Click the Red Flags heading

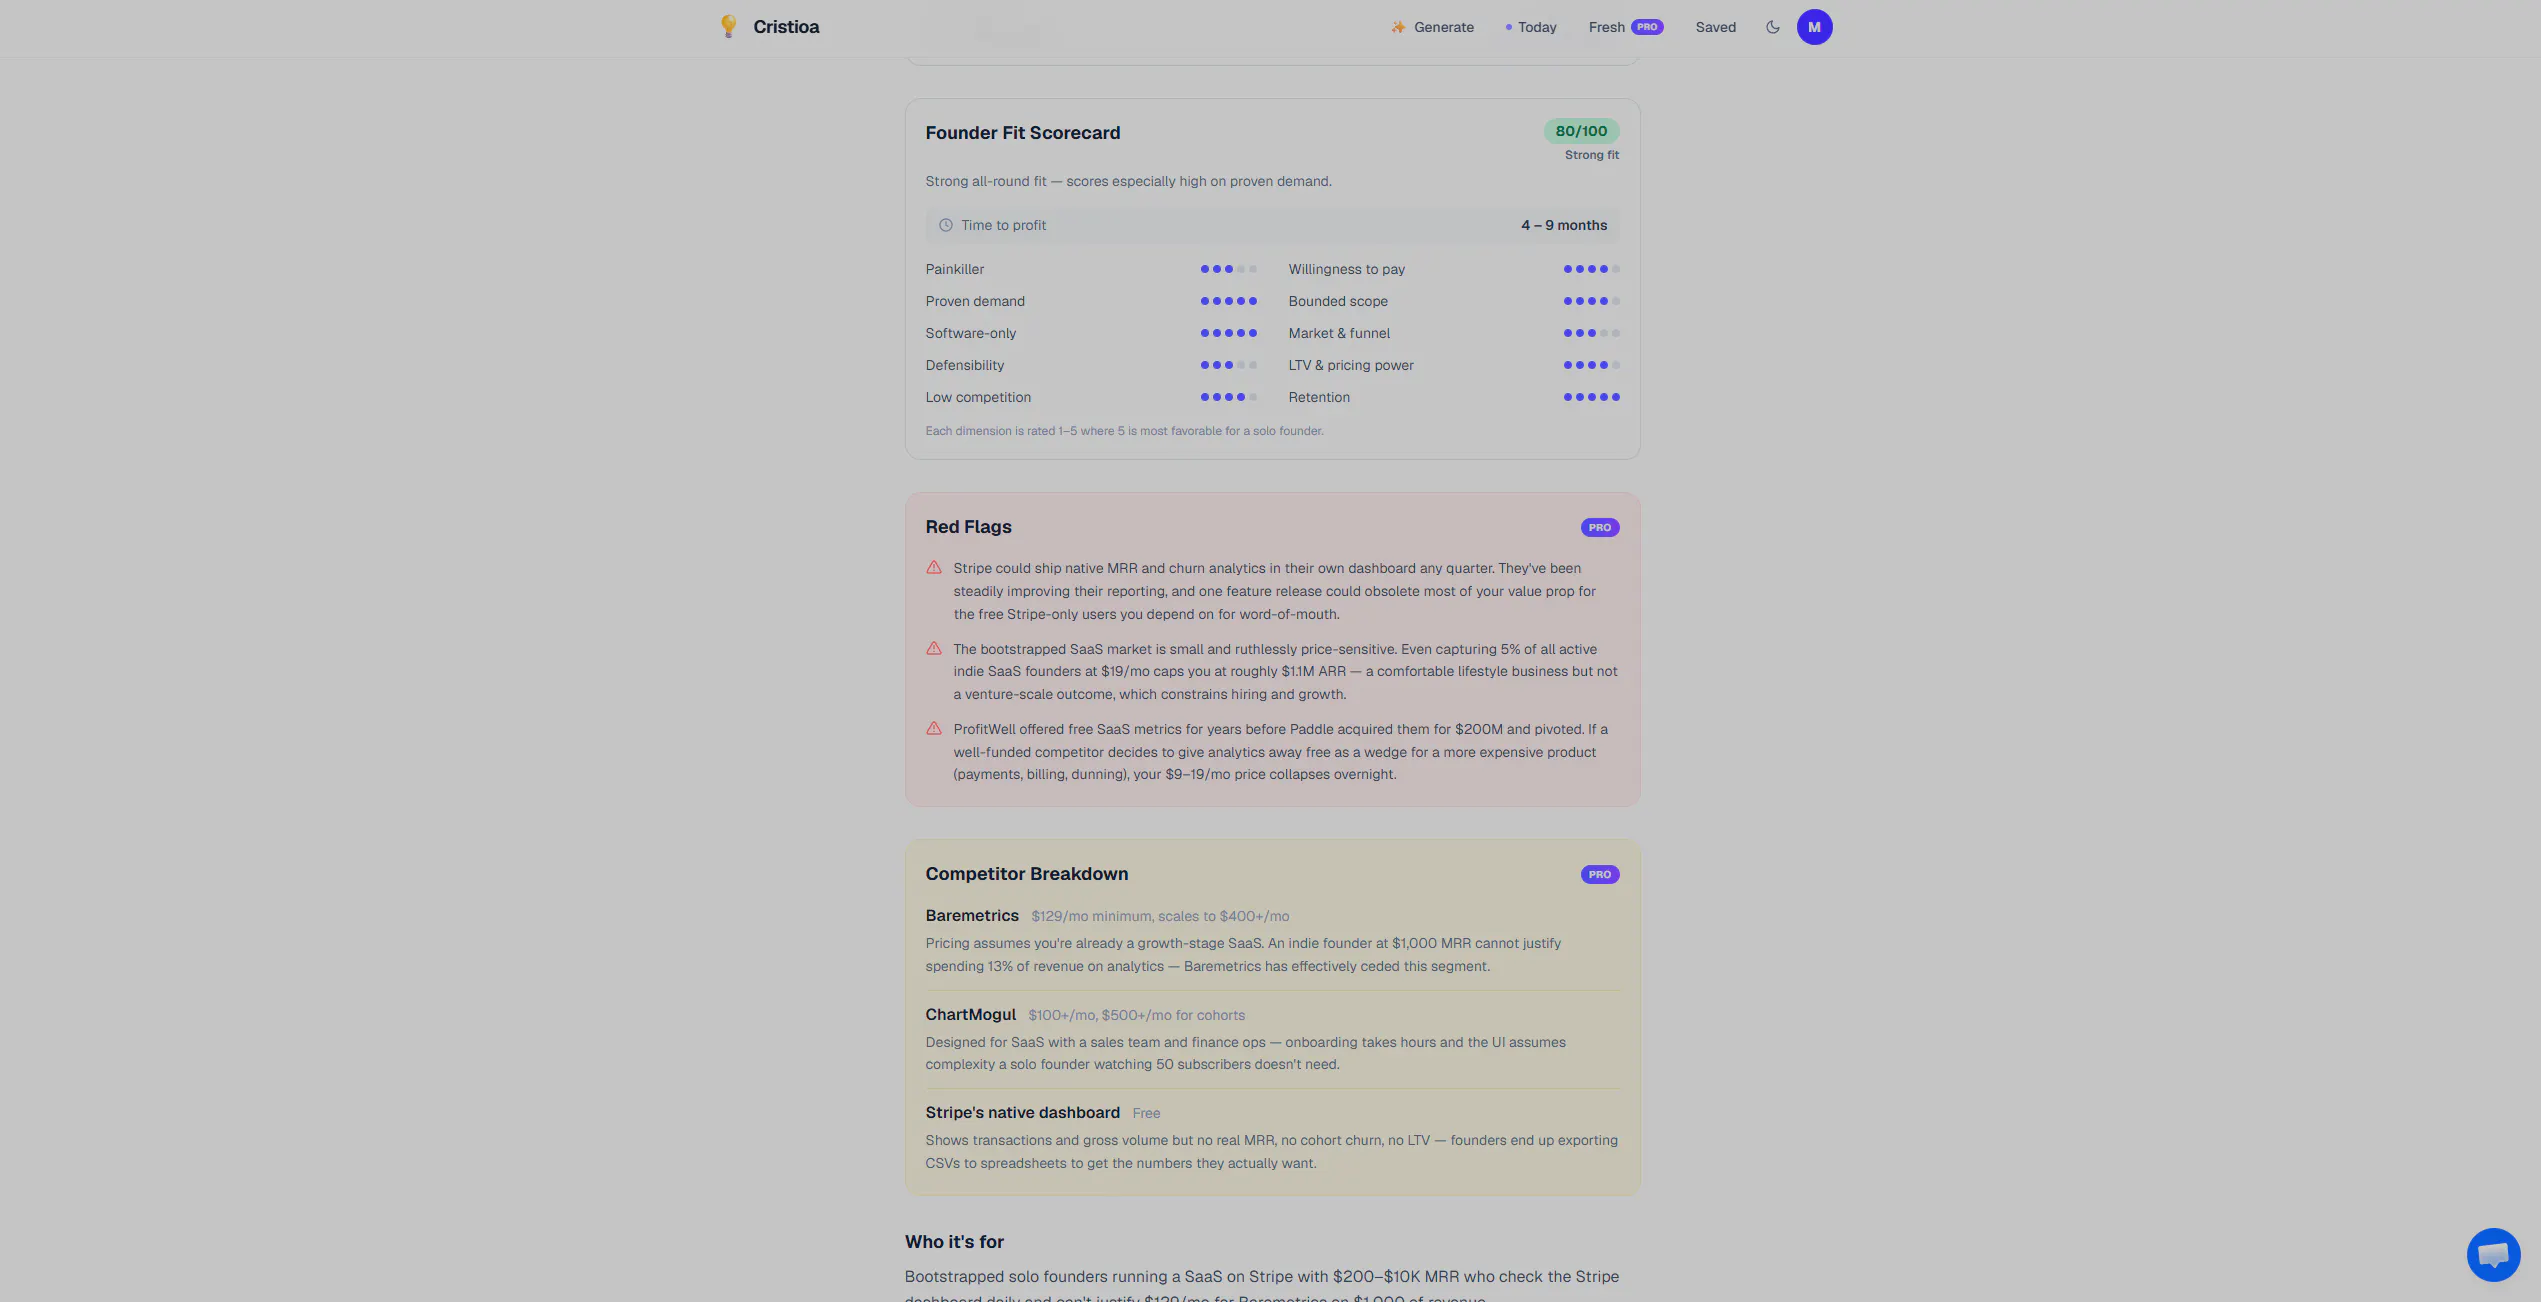point(968,527)
